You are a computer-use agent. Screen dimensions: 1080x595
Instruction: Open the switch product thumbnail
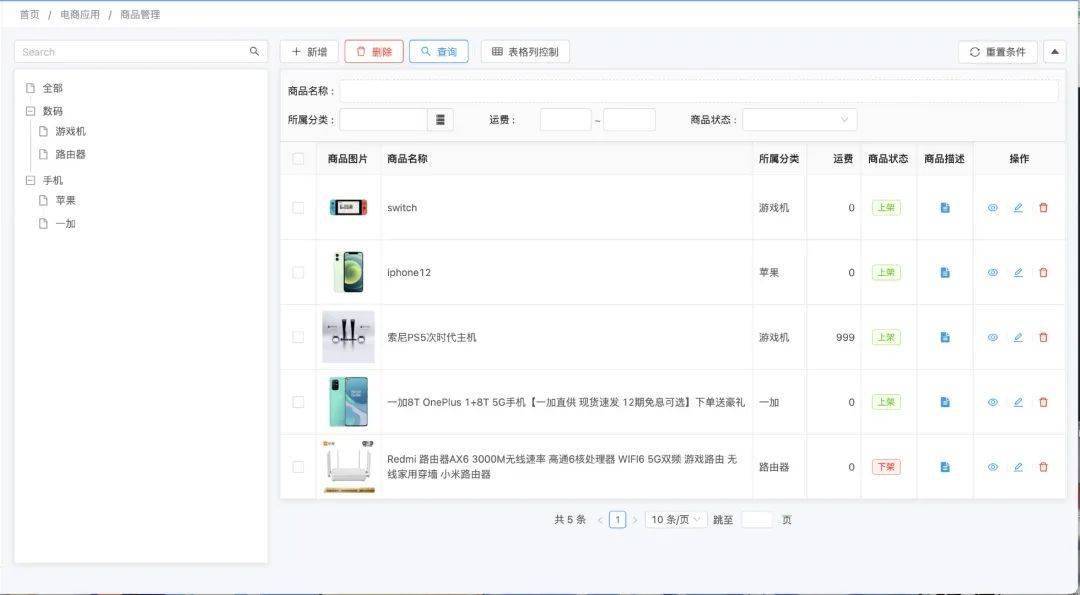pos(349,207)
